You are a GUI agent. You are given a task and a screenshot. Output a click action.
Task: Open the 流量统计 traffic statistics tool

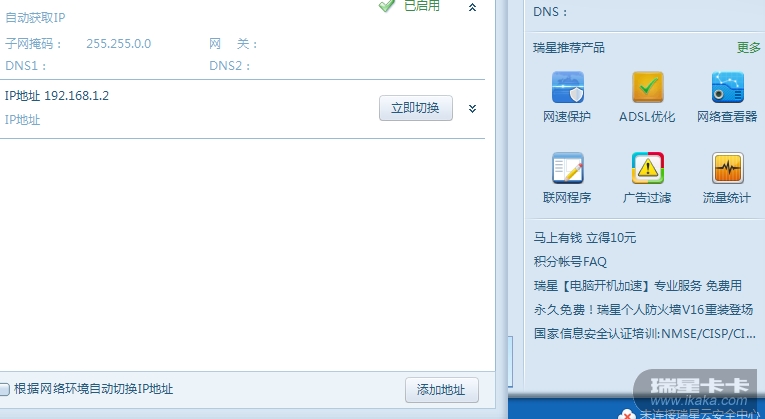(x=727, y=177)
